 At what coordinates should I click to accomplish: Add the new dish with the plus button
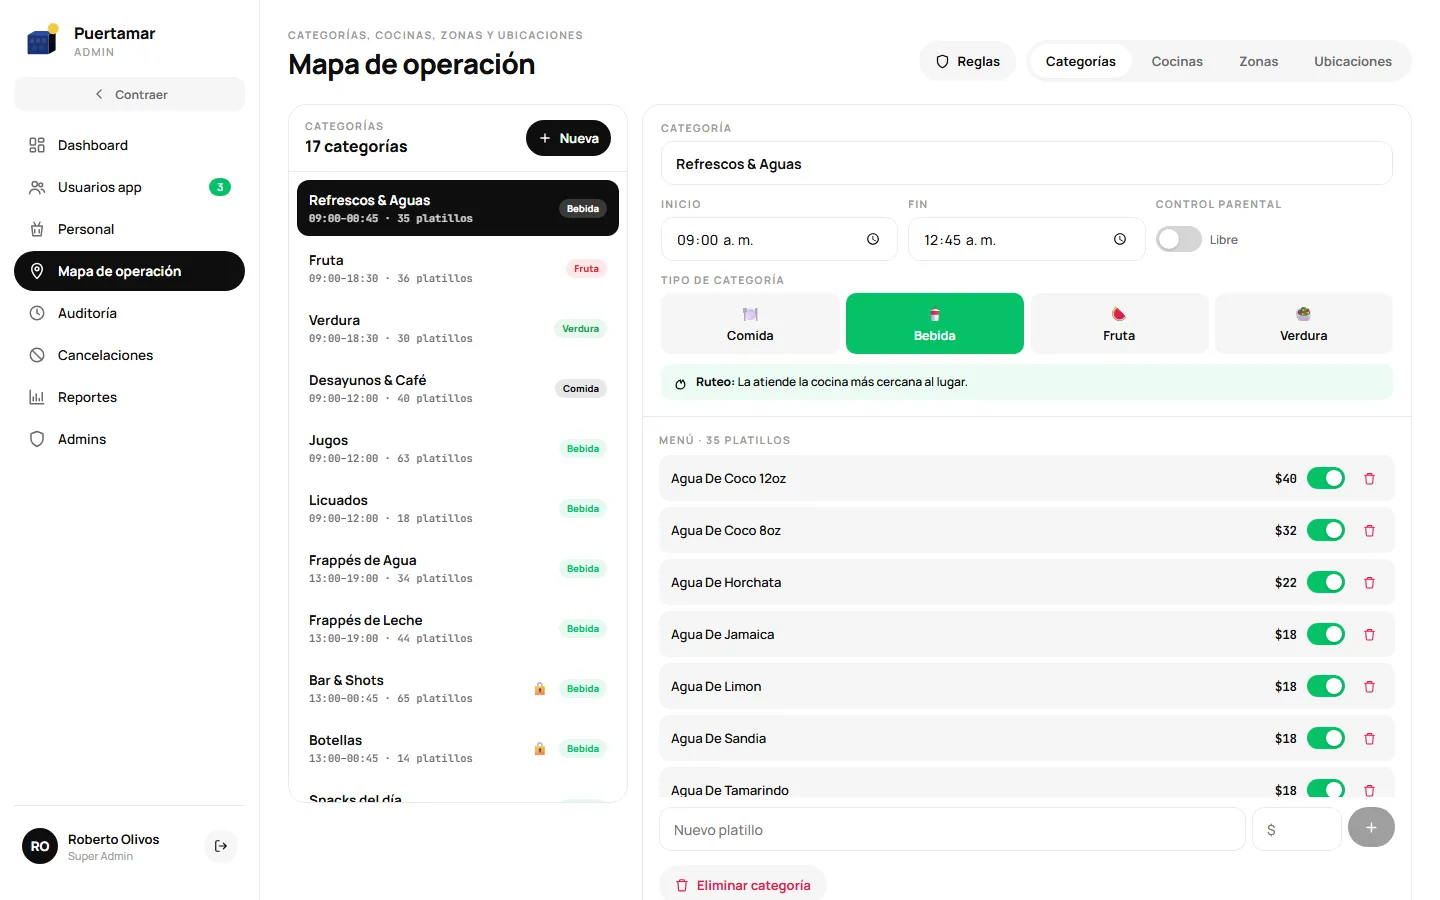(x=1371, y=827)
